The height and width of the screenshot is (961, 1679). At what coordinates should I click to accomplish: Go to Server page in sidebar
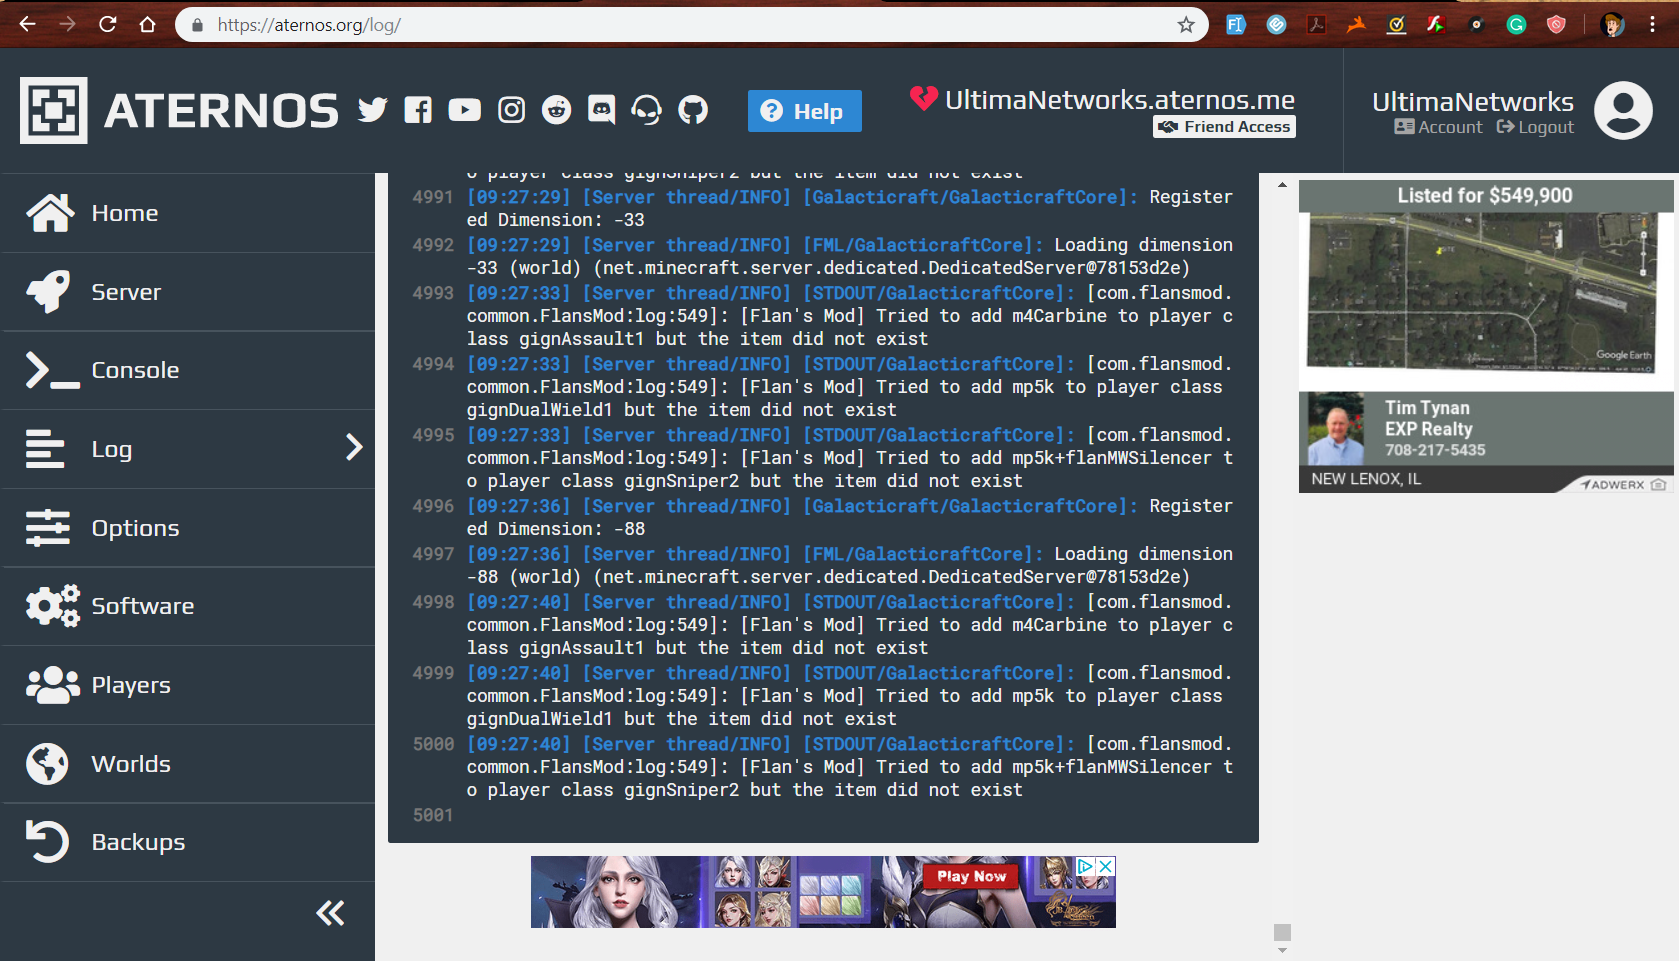188,292
